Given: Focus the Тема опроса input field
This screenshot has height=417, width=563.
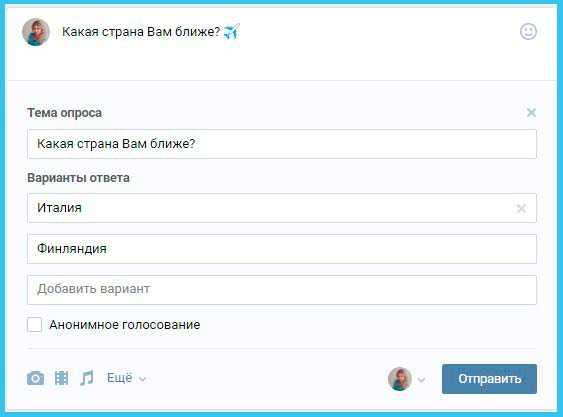Looking at the screenshot, I should coord(282,144).
